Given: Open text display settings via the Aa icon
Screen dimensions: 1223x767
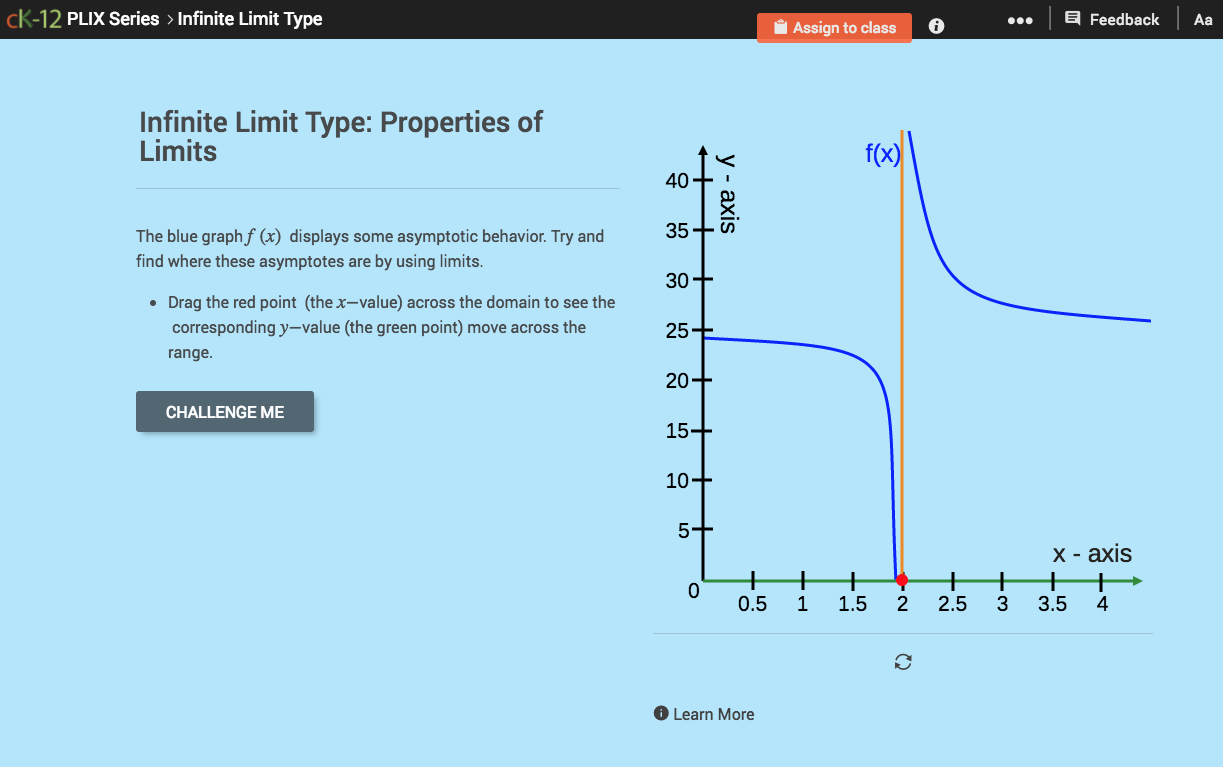Looking at the screenshot, I should coord(1203,18).
